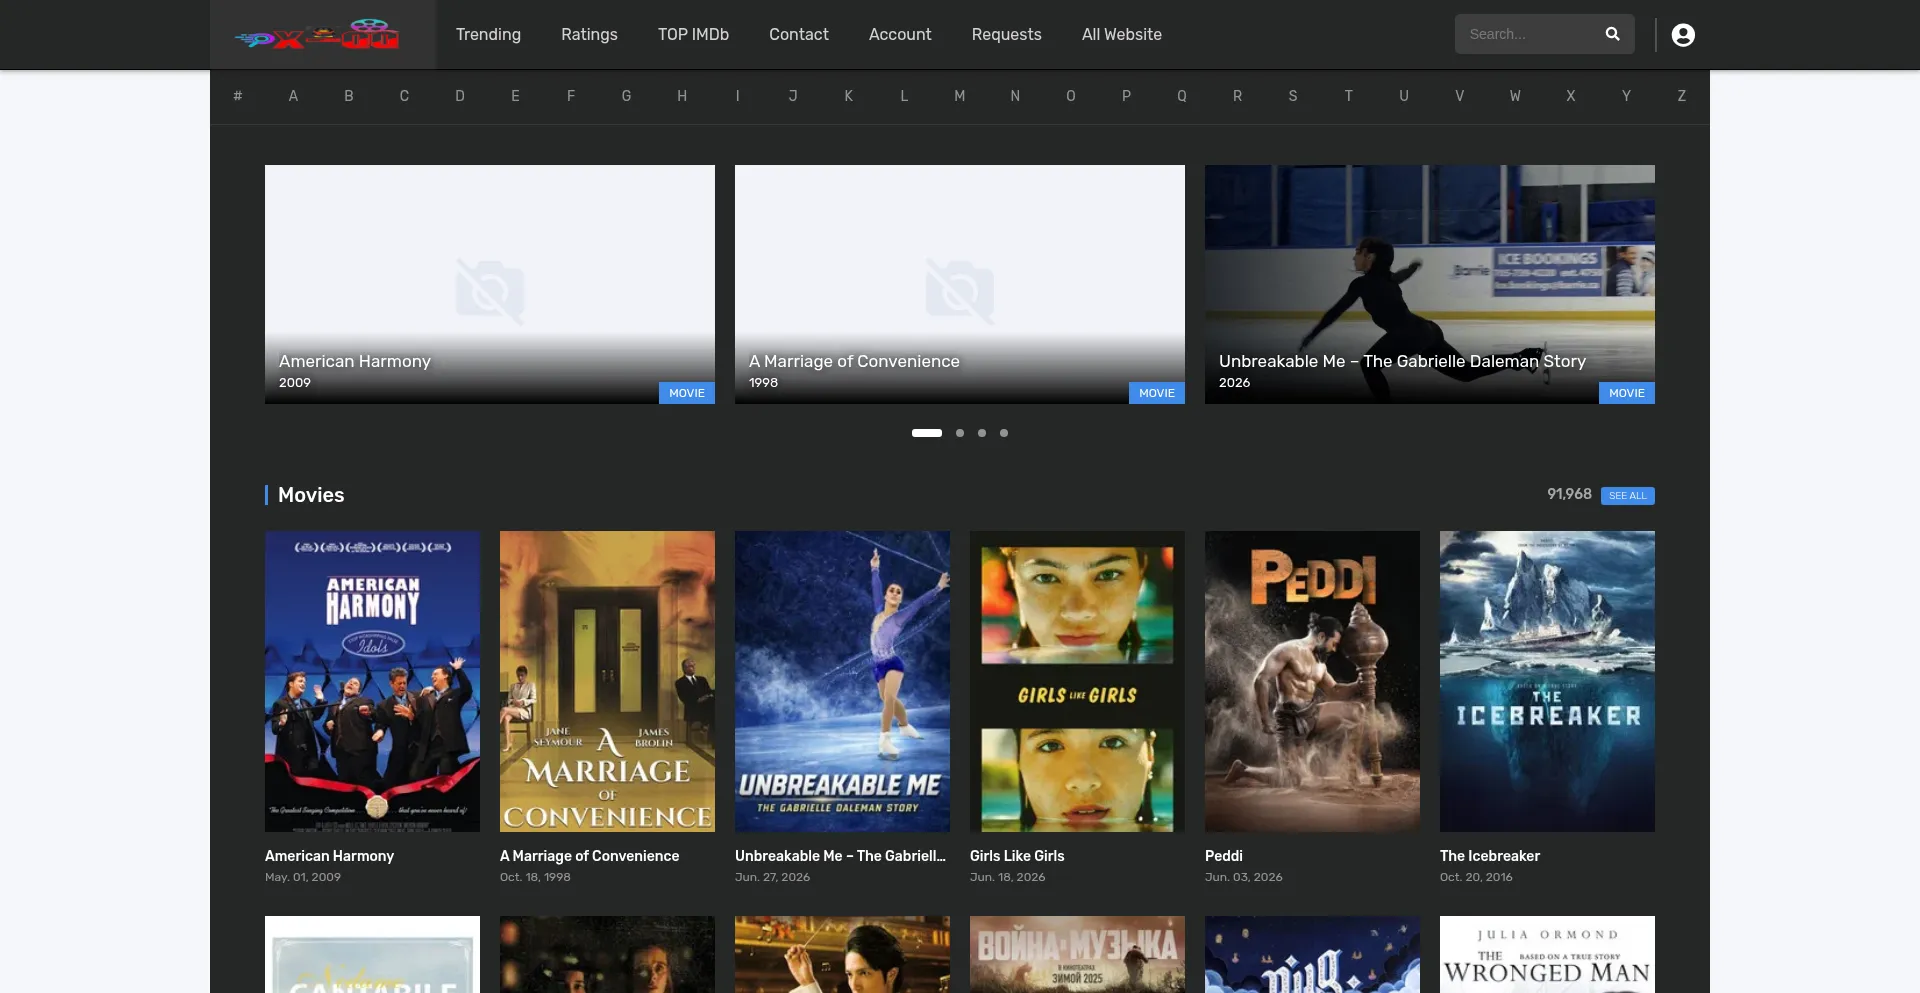Filter titles starting with letter C
This screenshot has height=993, width=1920.
tap(404, 96)
